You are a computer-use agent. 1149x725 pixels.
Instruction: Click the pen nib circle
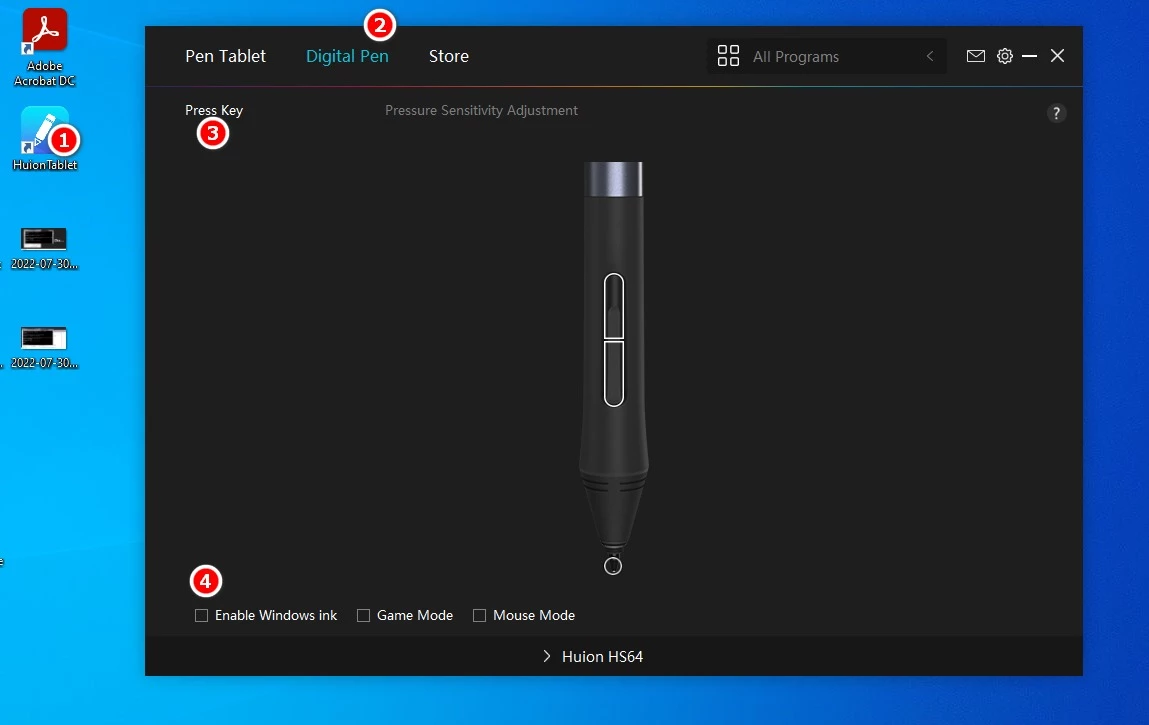[613, 566]
